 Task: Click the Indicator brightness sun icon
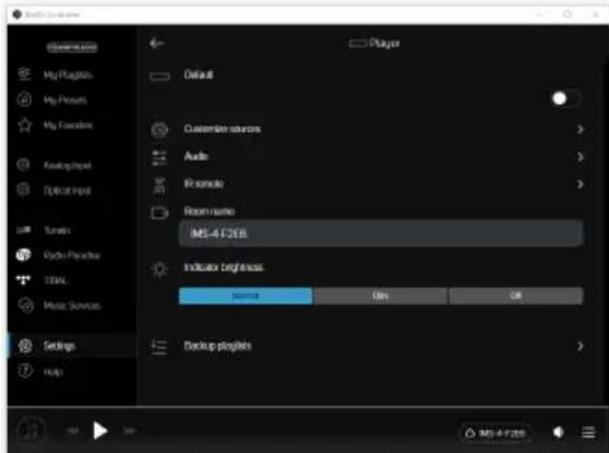click(159, 268)
